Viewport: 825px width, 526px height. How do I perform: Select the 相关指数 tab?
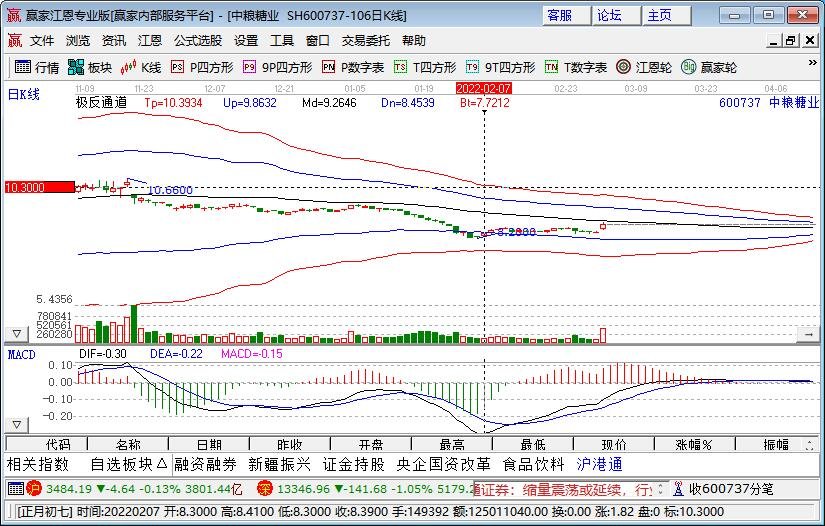point(38,464)
